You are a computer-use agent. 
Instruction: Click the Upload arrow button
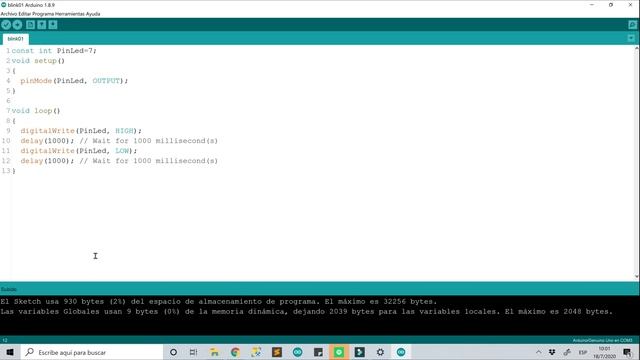(x=17, y=25)
